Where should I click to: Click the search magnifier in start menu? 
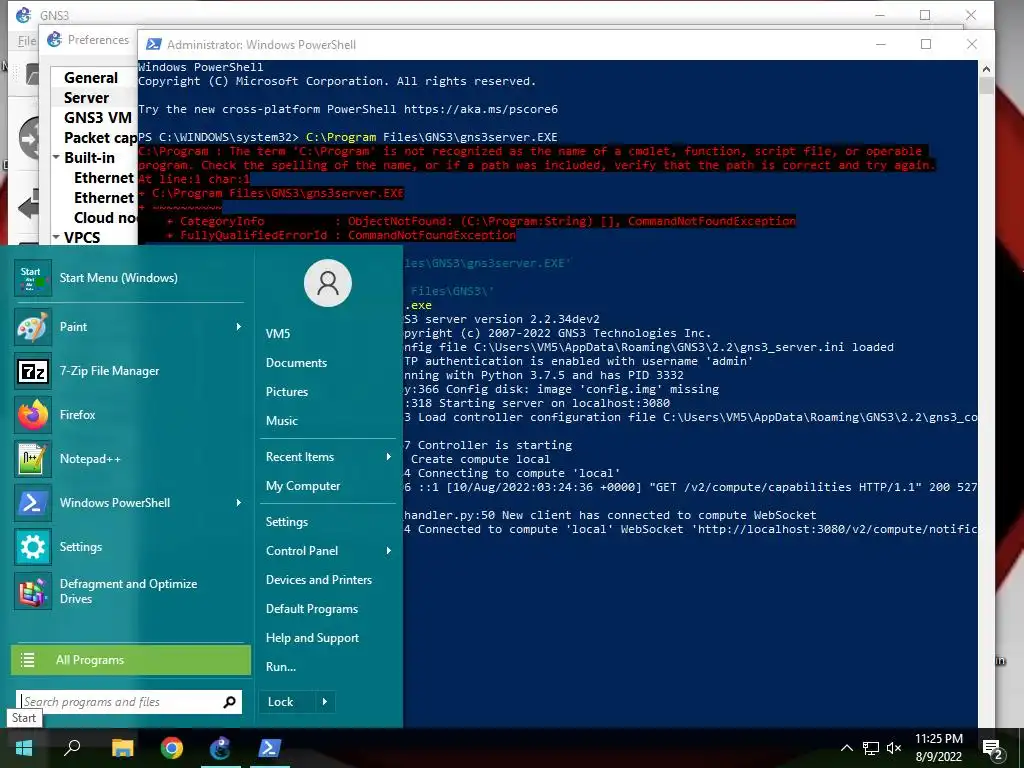(229, 702)
